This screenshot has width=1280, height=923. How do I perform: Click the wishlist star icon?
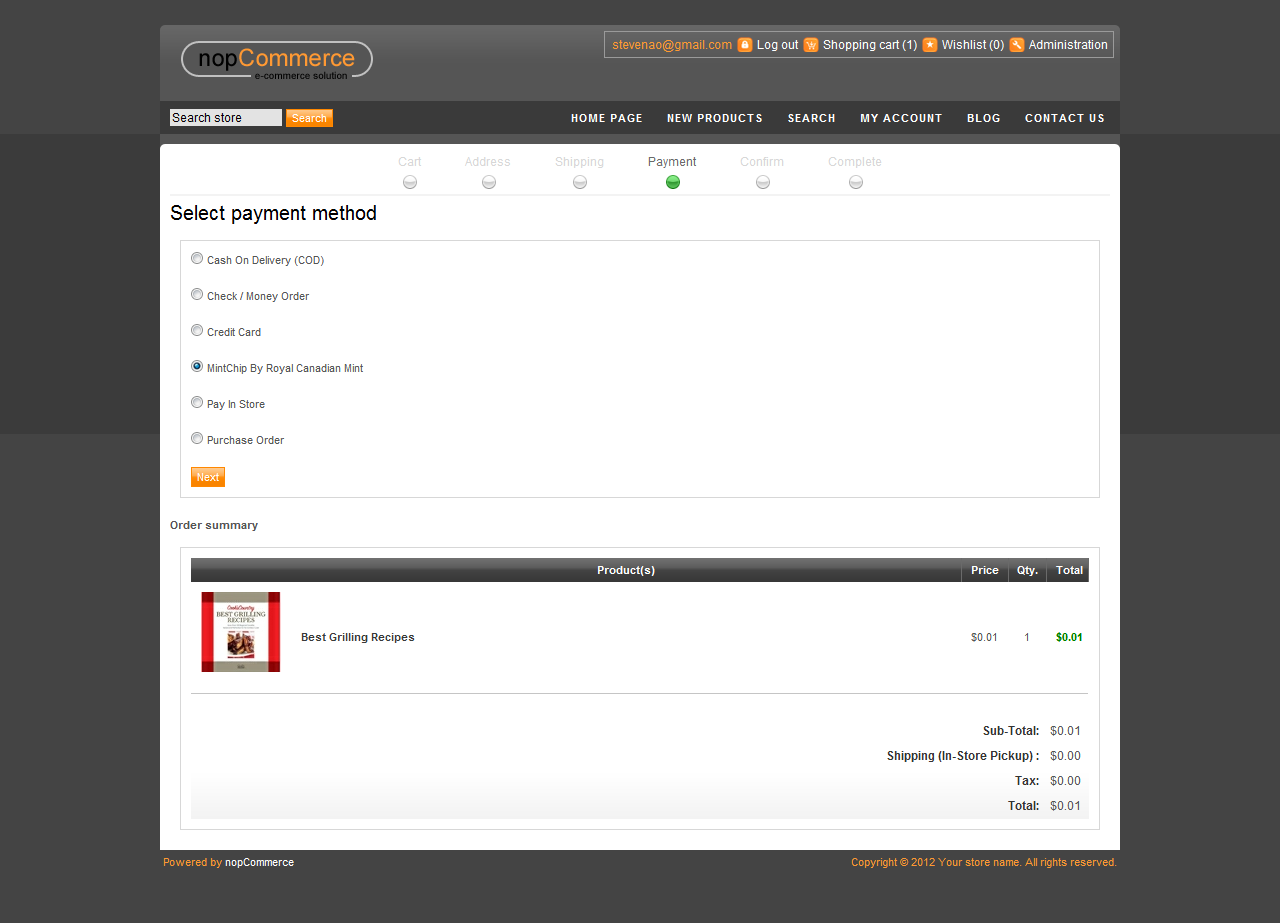pyautogui.click(x=930, y=45)
